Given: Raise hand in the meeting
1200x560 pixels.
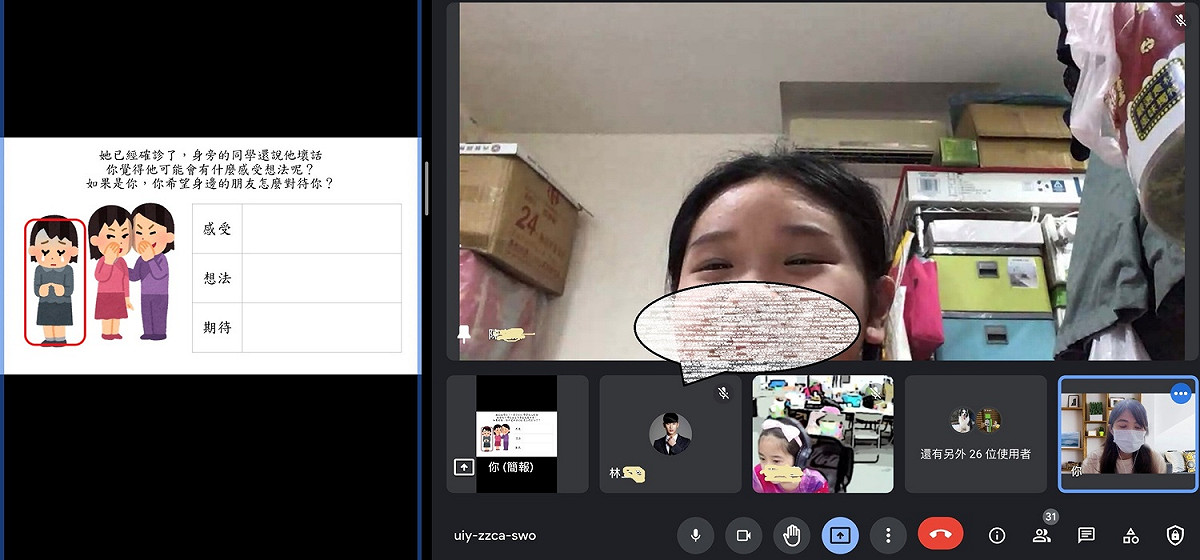Looking at the screenshot, I should coord(792,535).
